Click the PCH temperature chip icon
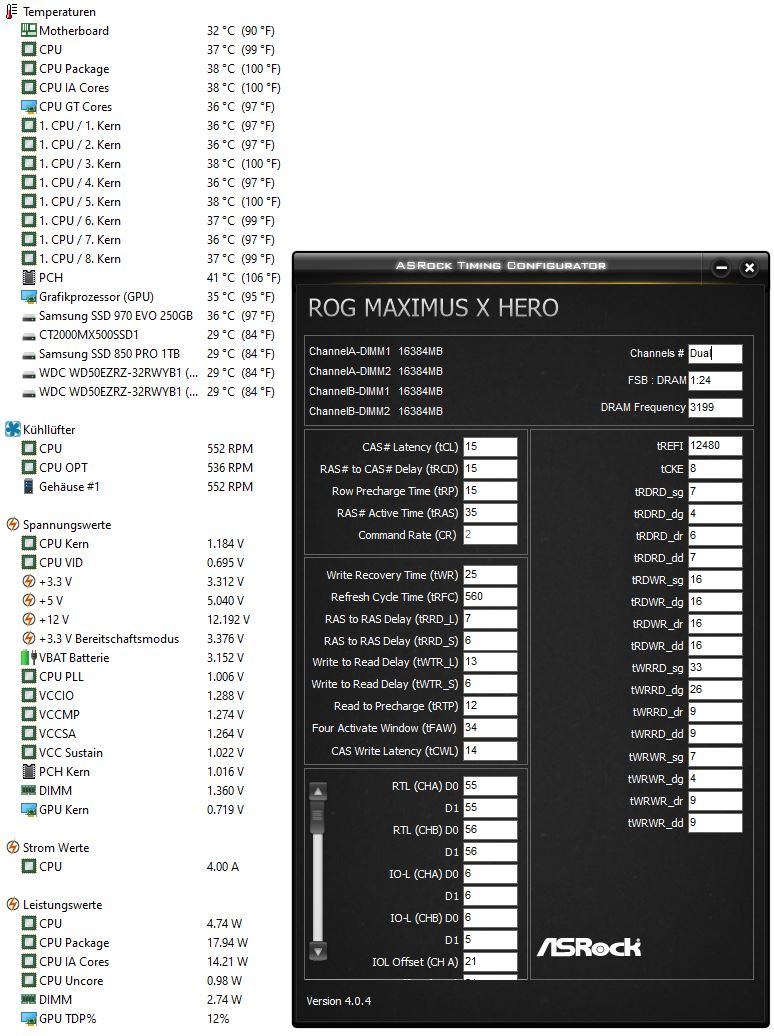Viewport: 774px width, 1036px height. pos(28,278)
